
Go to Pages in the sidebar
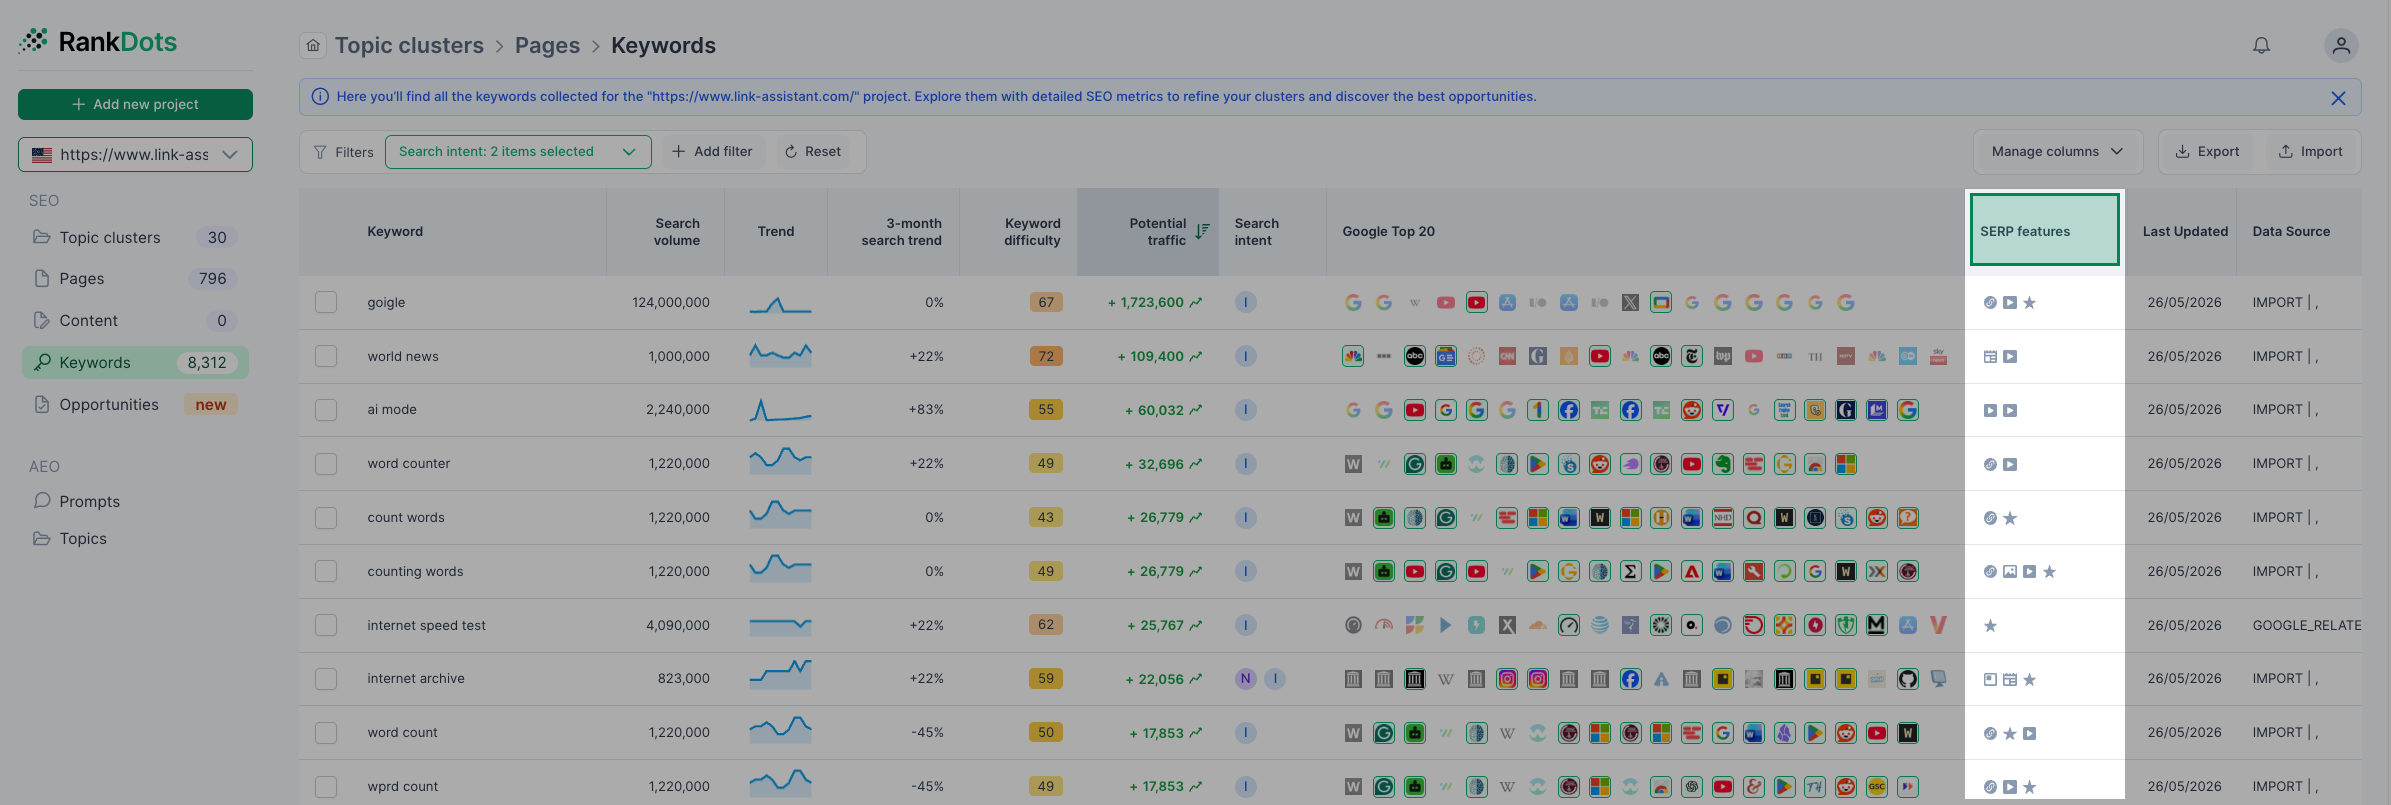[x=135, y=279]
